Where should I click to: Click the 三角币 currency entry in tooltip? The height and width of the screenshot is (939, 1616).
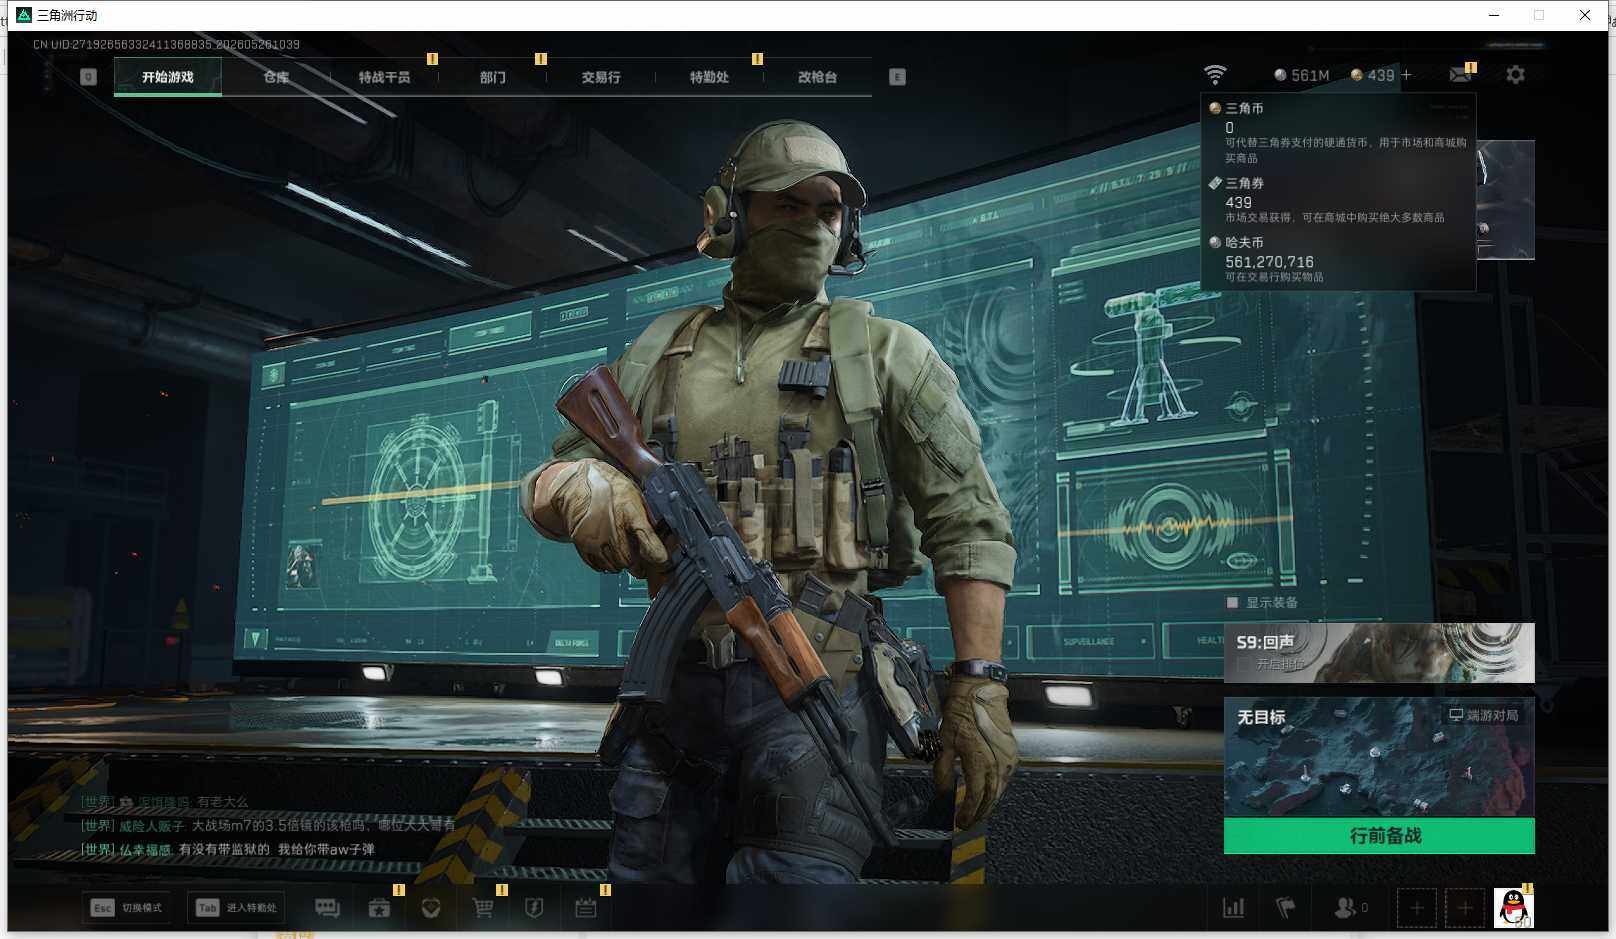click(x=1338, y=132)
